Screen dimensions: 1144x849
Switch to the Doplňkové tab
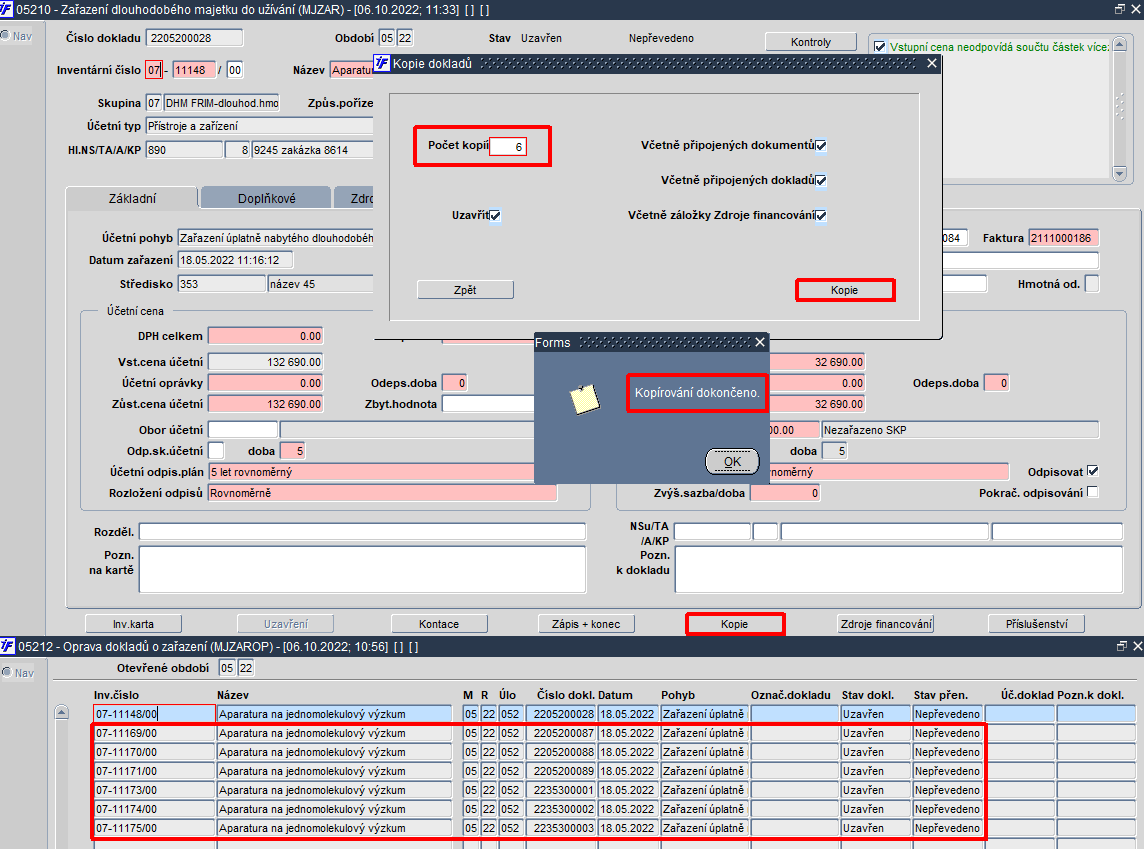266,198
